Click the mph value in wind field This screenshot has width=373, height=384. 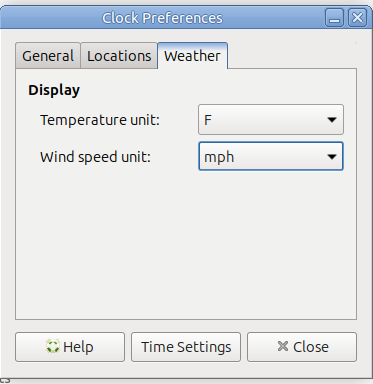pos(219,157)
